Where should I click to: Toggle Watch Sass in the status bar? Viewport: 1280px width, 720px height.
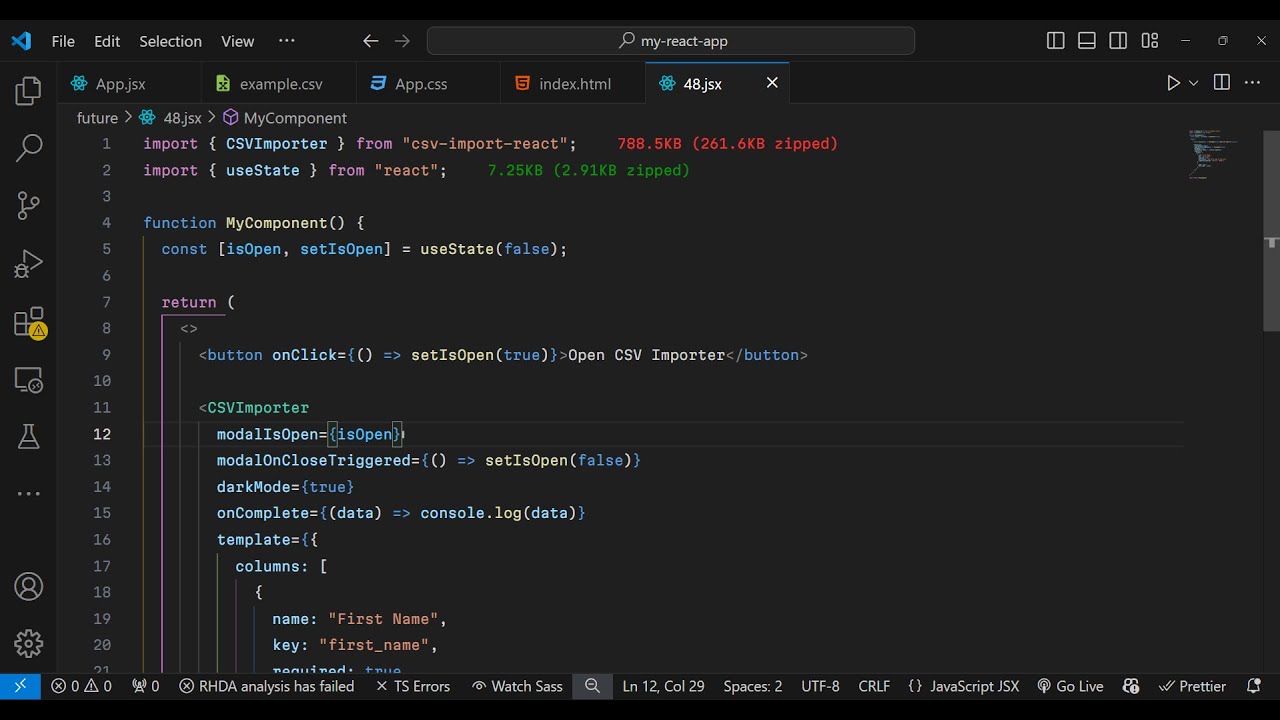tap(518, 686)
